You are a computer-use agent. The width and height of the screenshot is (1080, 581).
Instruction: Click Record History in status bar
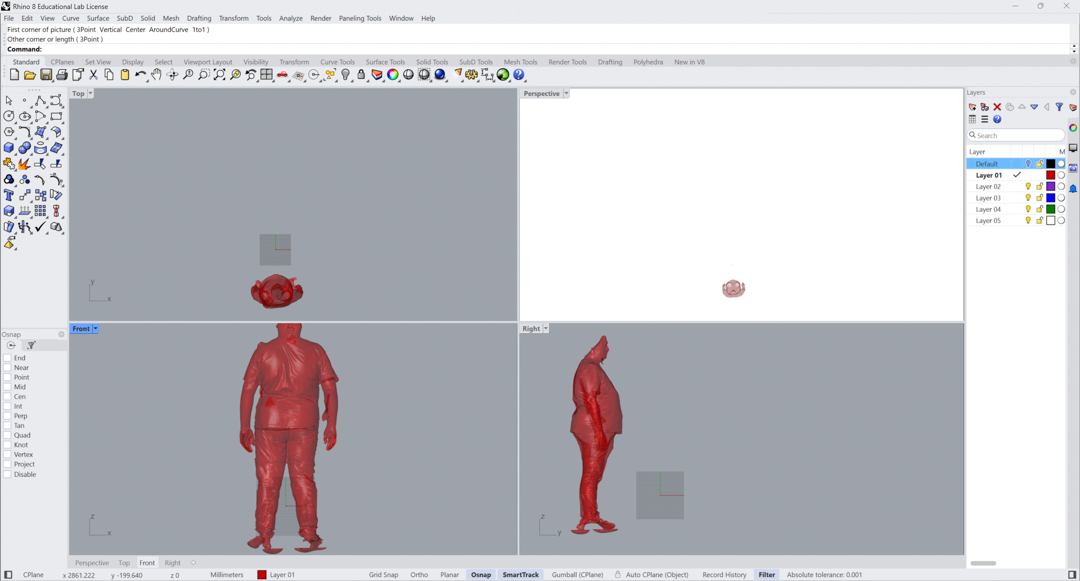(x=724, y=575)
